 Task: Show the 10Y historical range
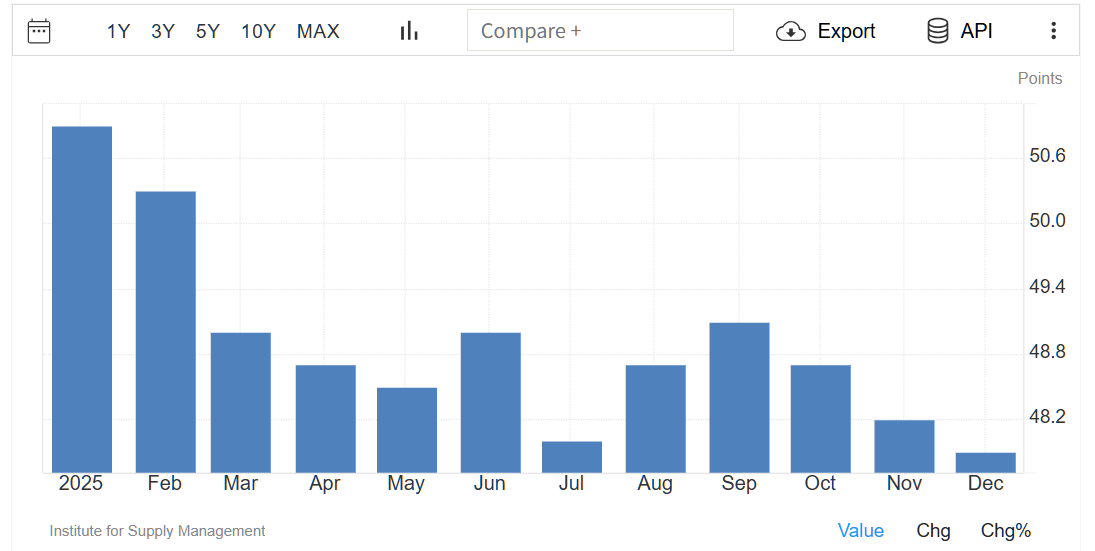(258, 31)
